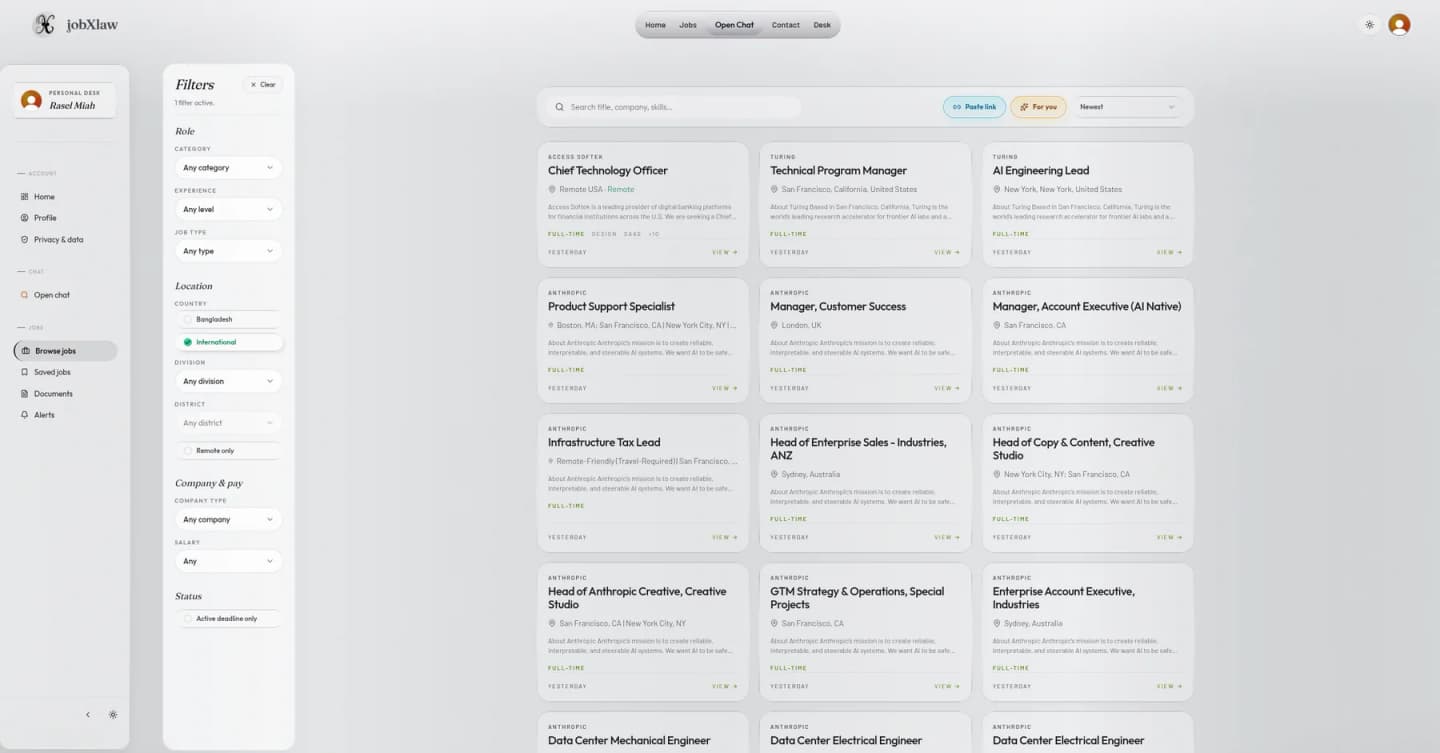View the GTM Strategy & Operations job
Screen dimensions: 1440x753
coord(946,686)
